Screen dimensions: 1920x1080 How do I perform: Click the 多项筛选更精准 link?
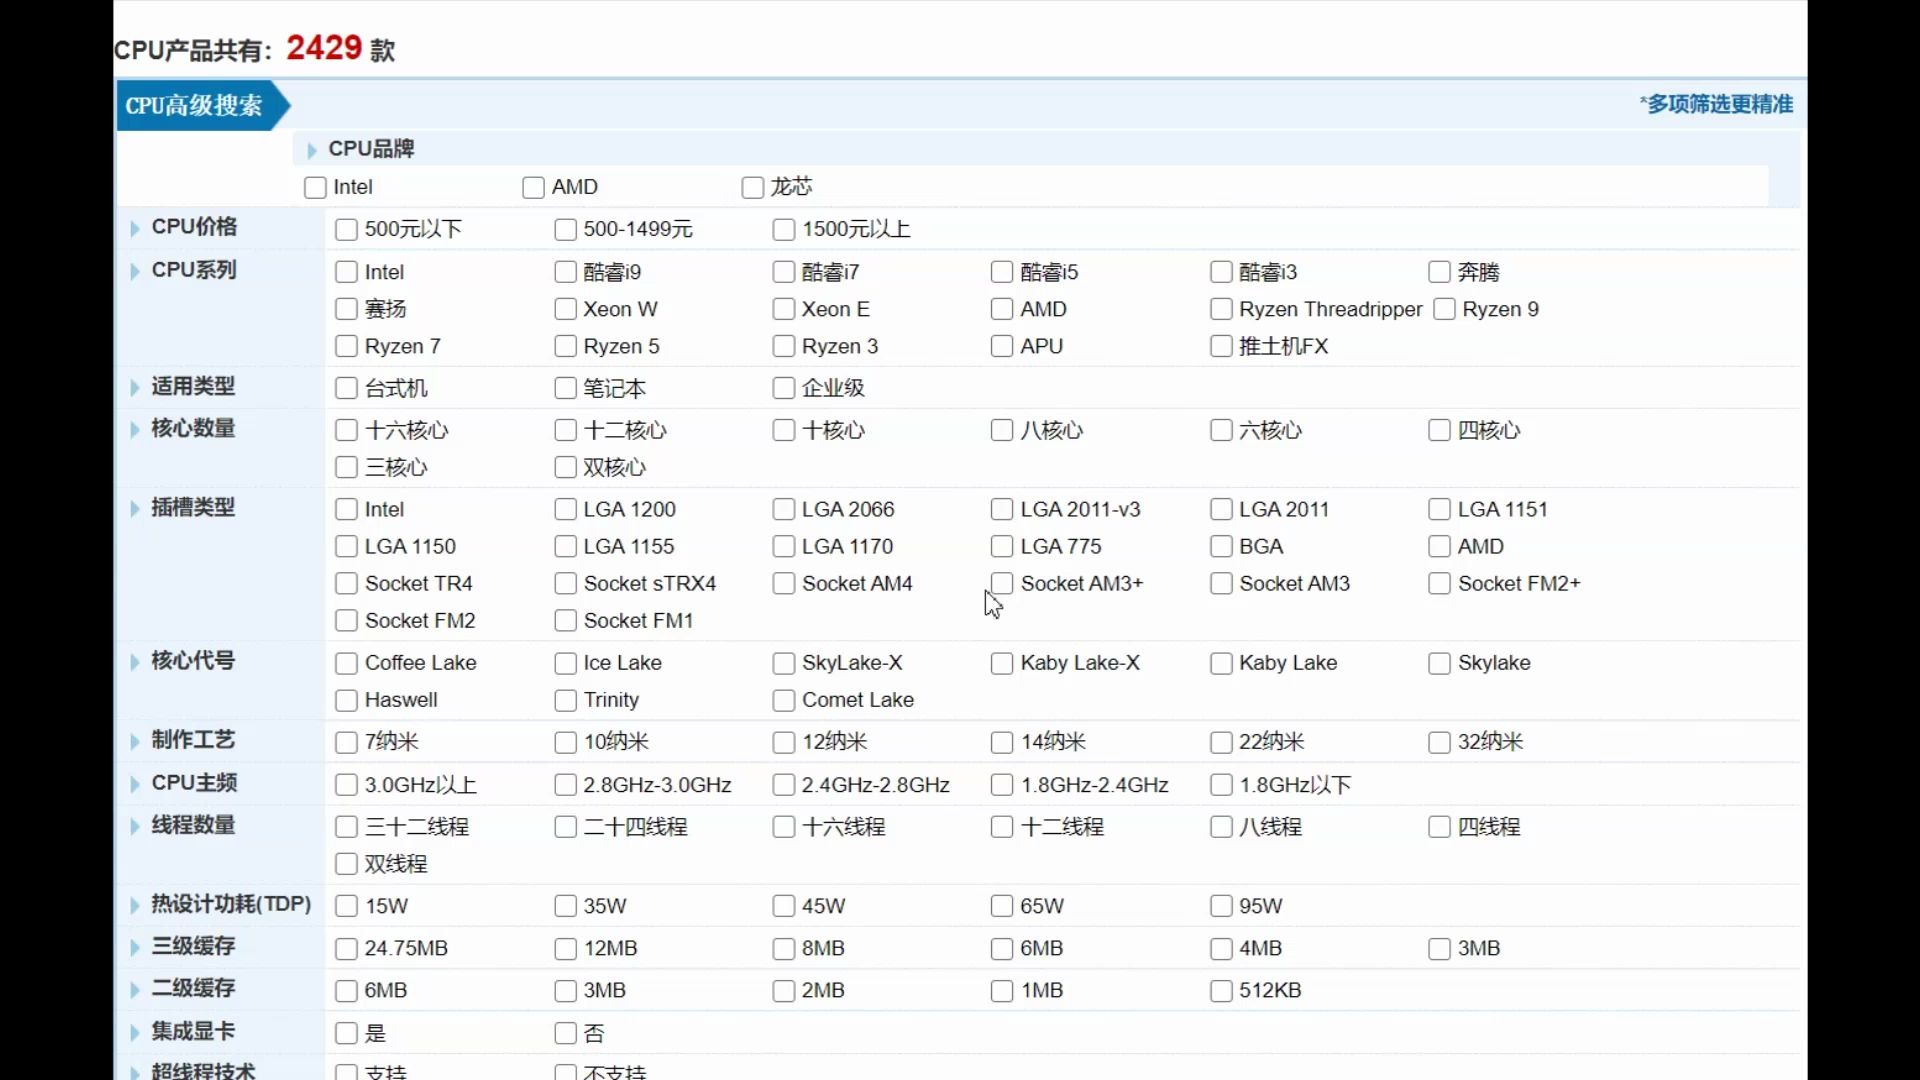point(1714,104)
